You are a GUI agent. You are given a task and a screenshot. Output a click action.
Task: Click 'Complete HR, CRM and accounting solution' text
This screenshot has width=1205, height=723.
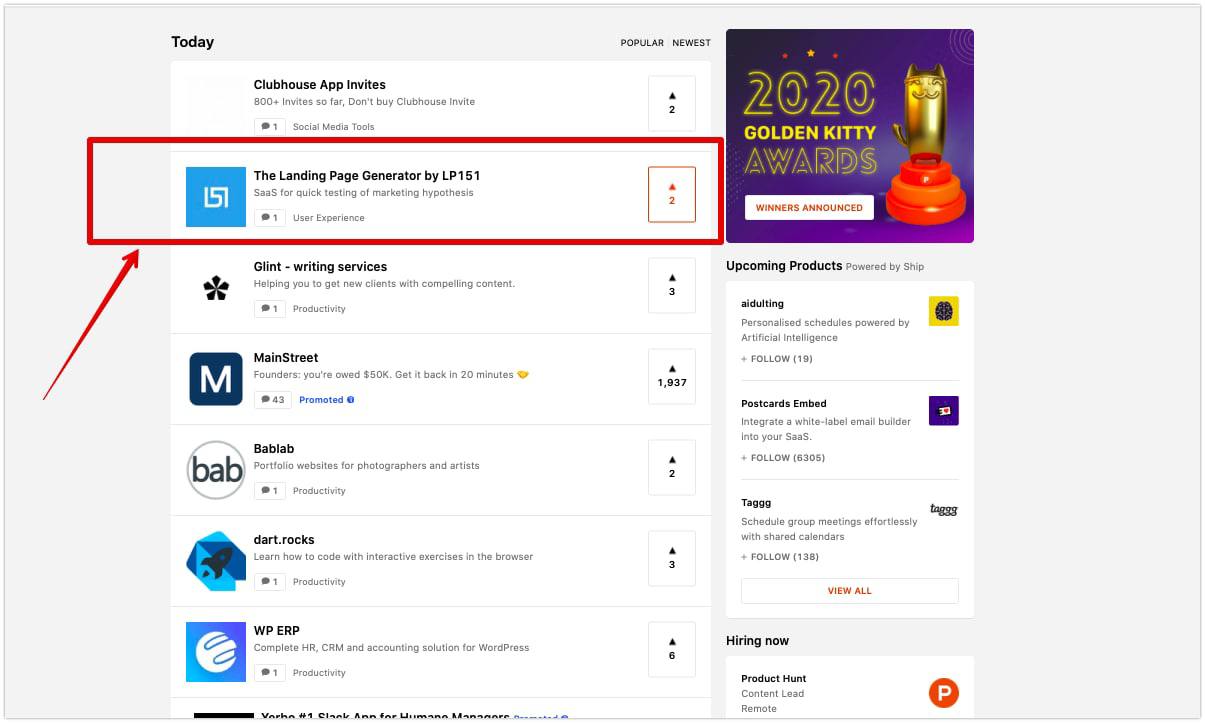391,648
